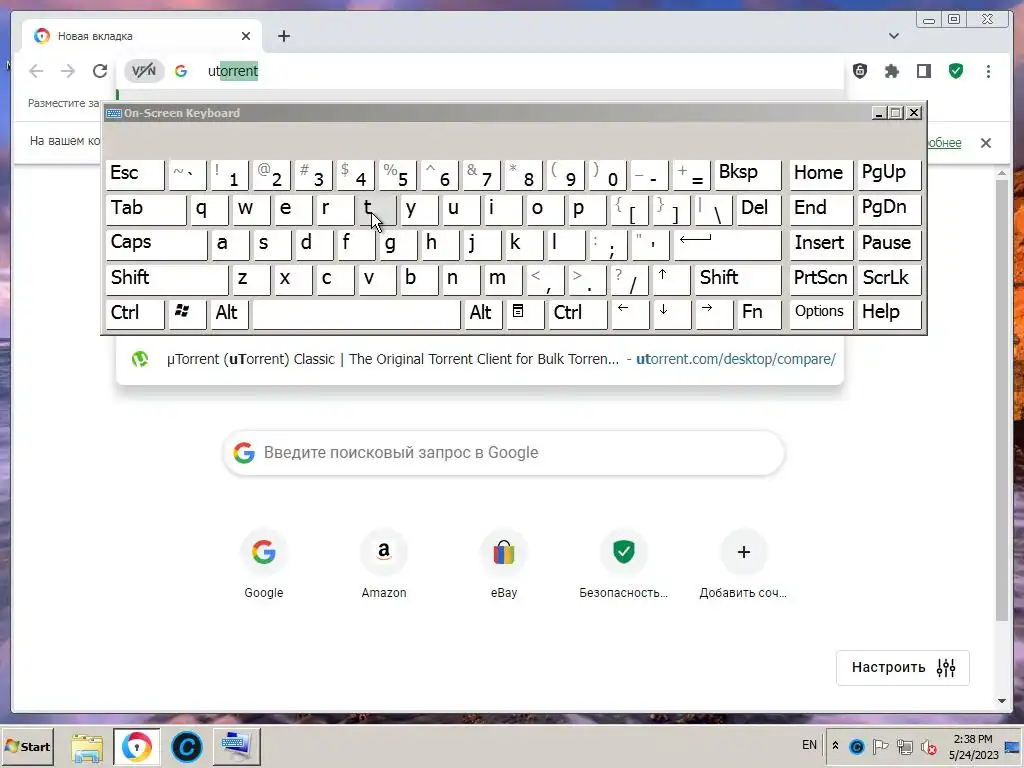Toggle the left Ctrl key
Screen dimensions: 1024x768
(135, 314)
